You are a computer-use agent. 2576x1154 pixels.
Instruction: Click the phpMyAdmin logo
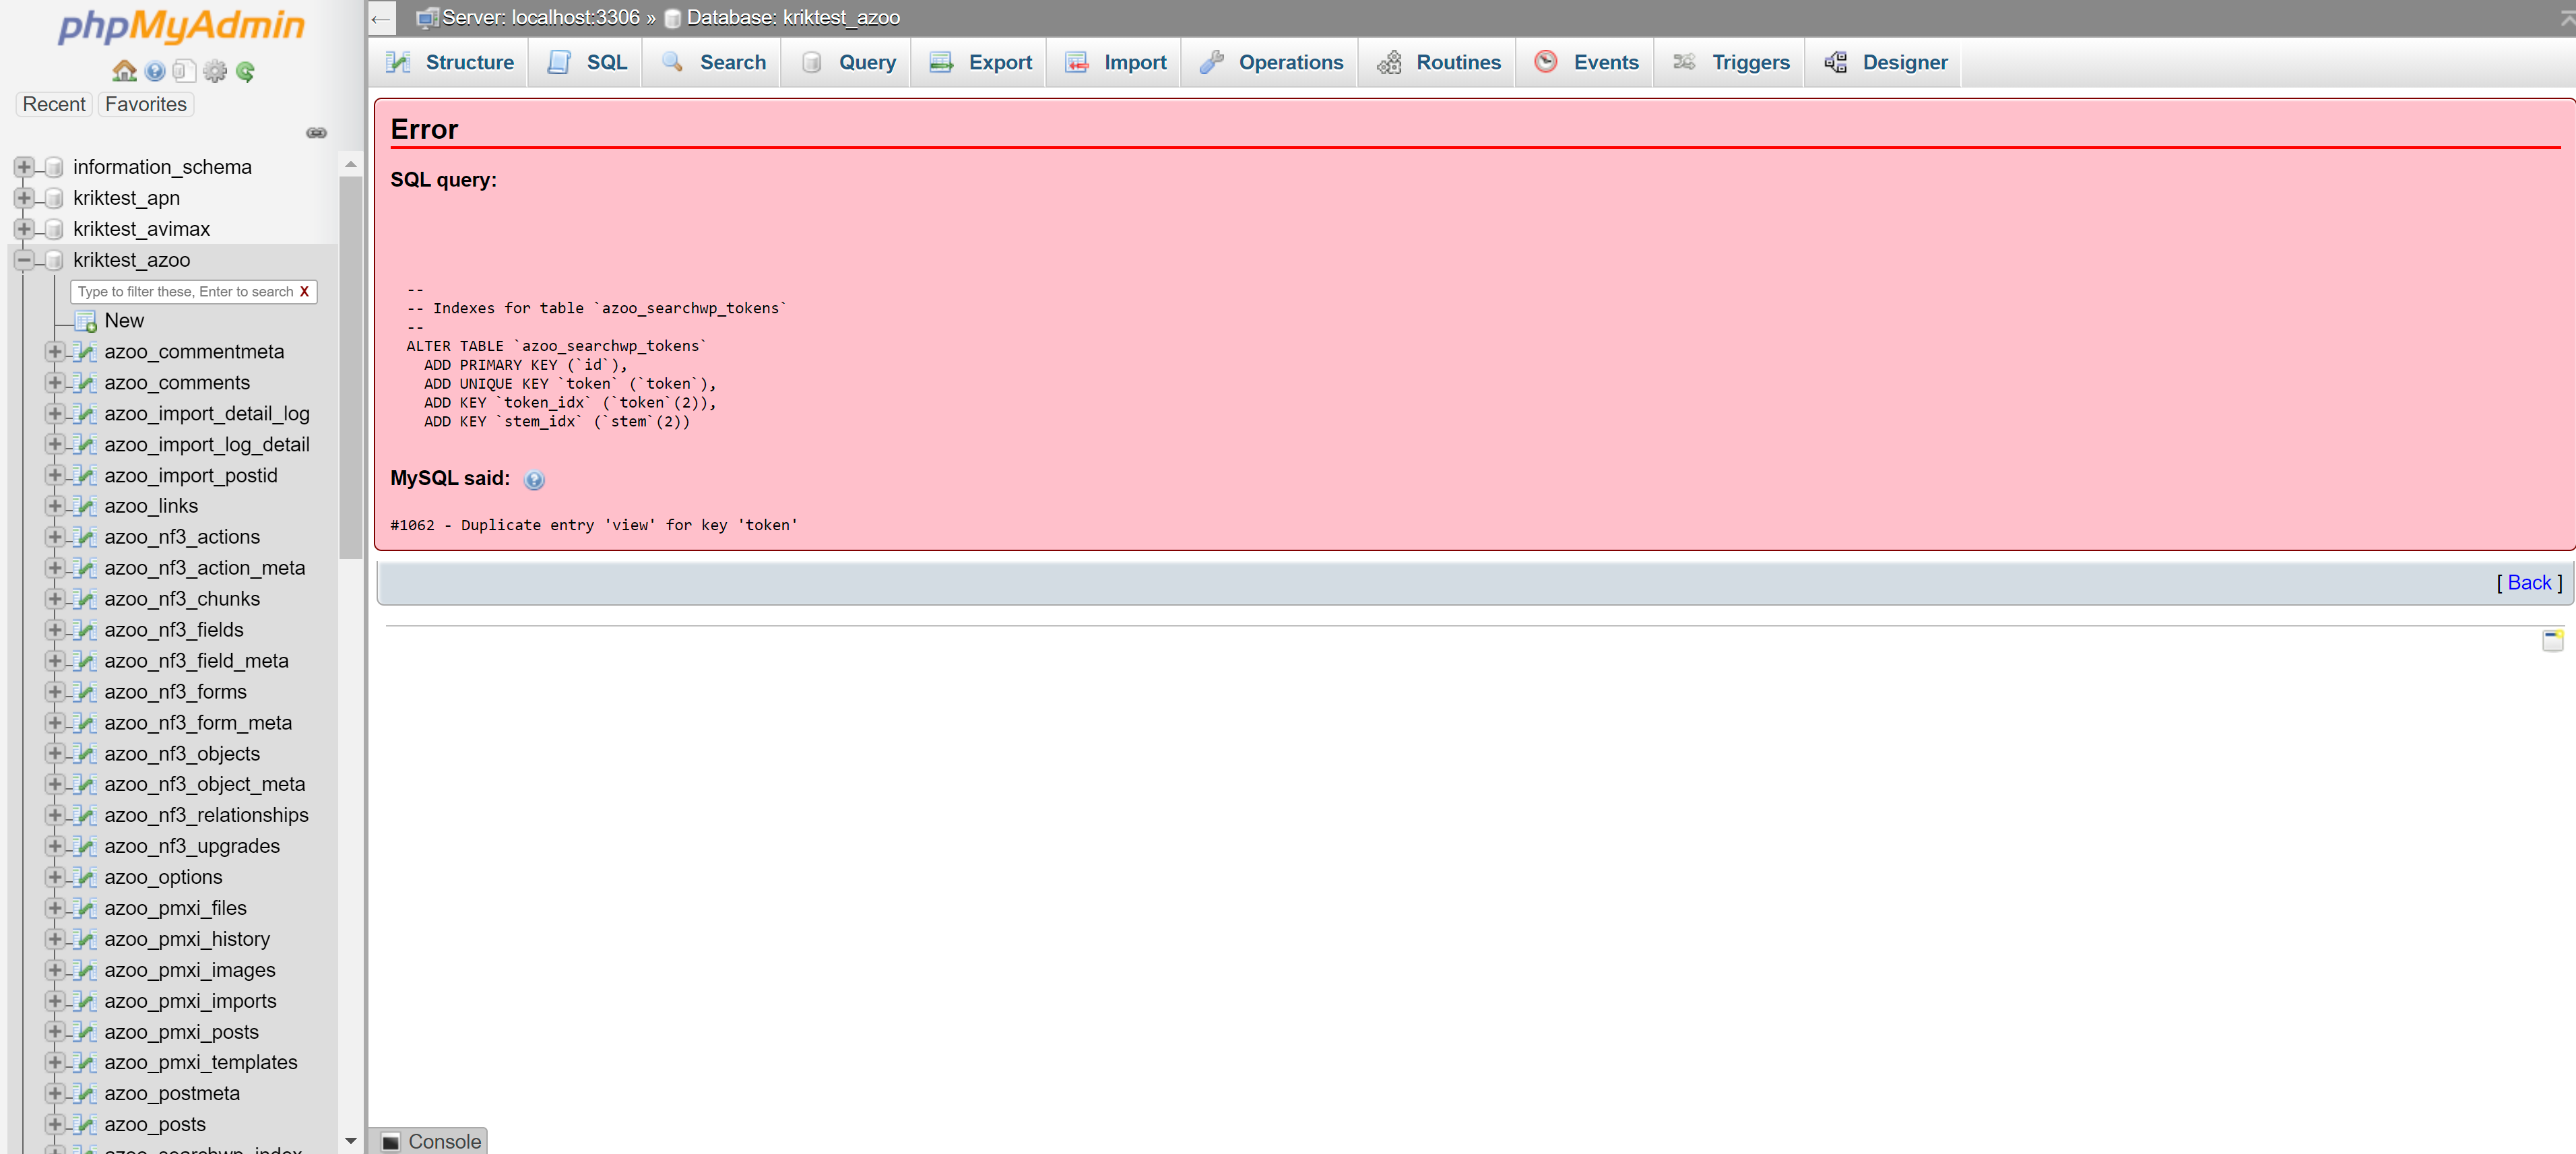(x=182, y=26)
